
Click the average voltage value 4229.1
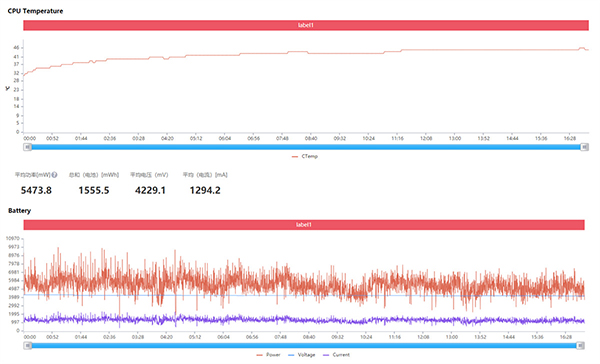150,190
